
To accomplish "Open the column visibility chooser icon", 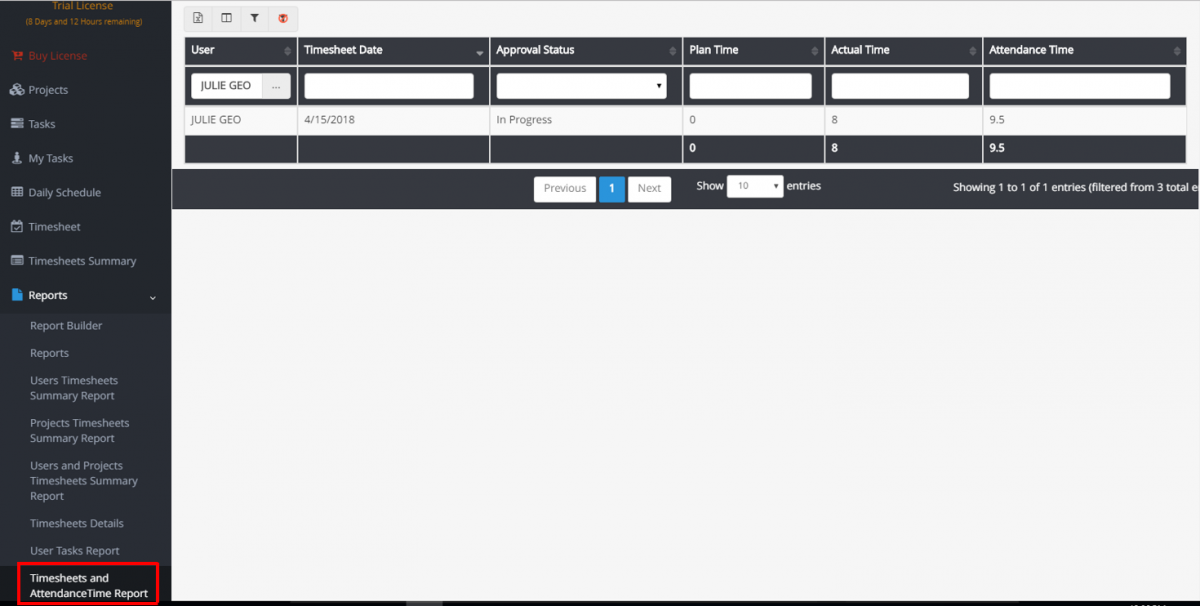I will click(x=226, y=18).
